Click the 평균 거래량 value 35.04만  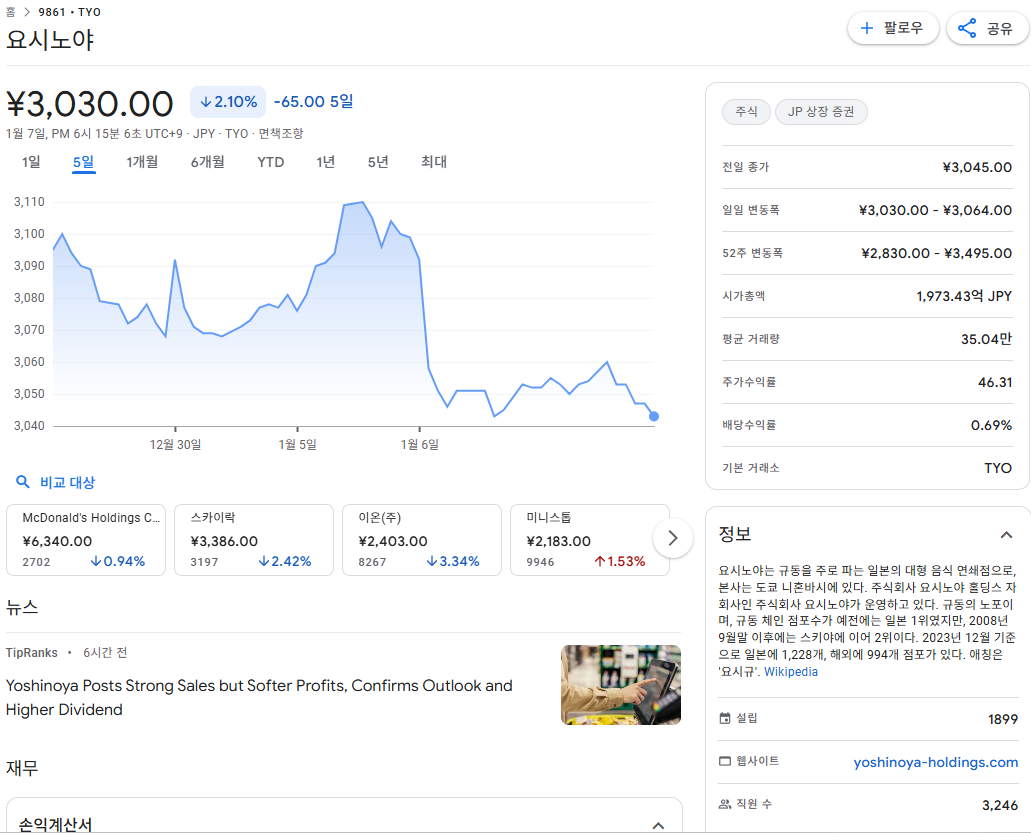[986, 339]
